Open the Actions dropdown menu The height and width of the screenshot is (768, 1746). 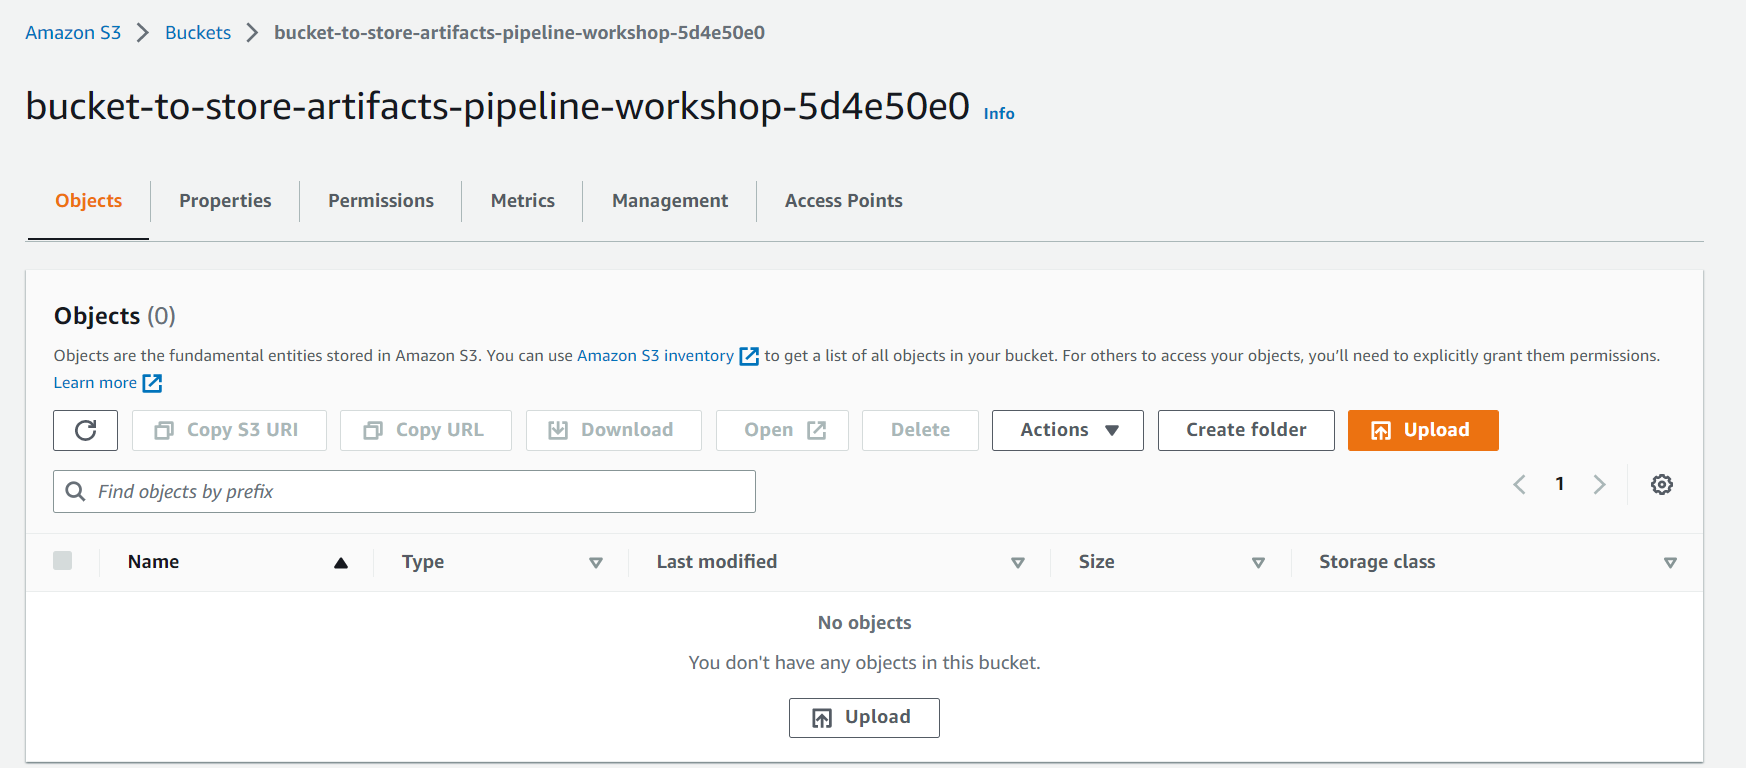[x=1067, y=430]
